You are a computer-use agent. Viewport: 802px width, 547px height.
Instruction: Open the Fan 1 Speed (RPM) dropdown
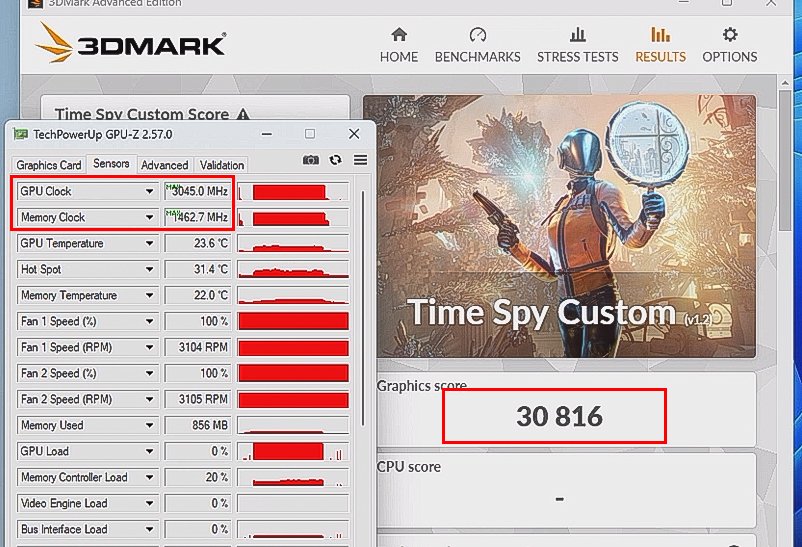149,348
